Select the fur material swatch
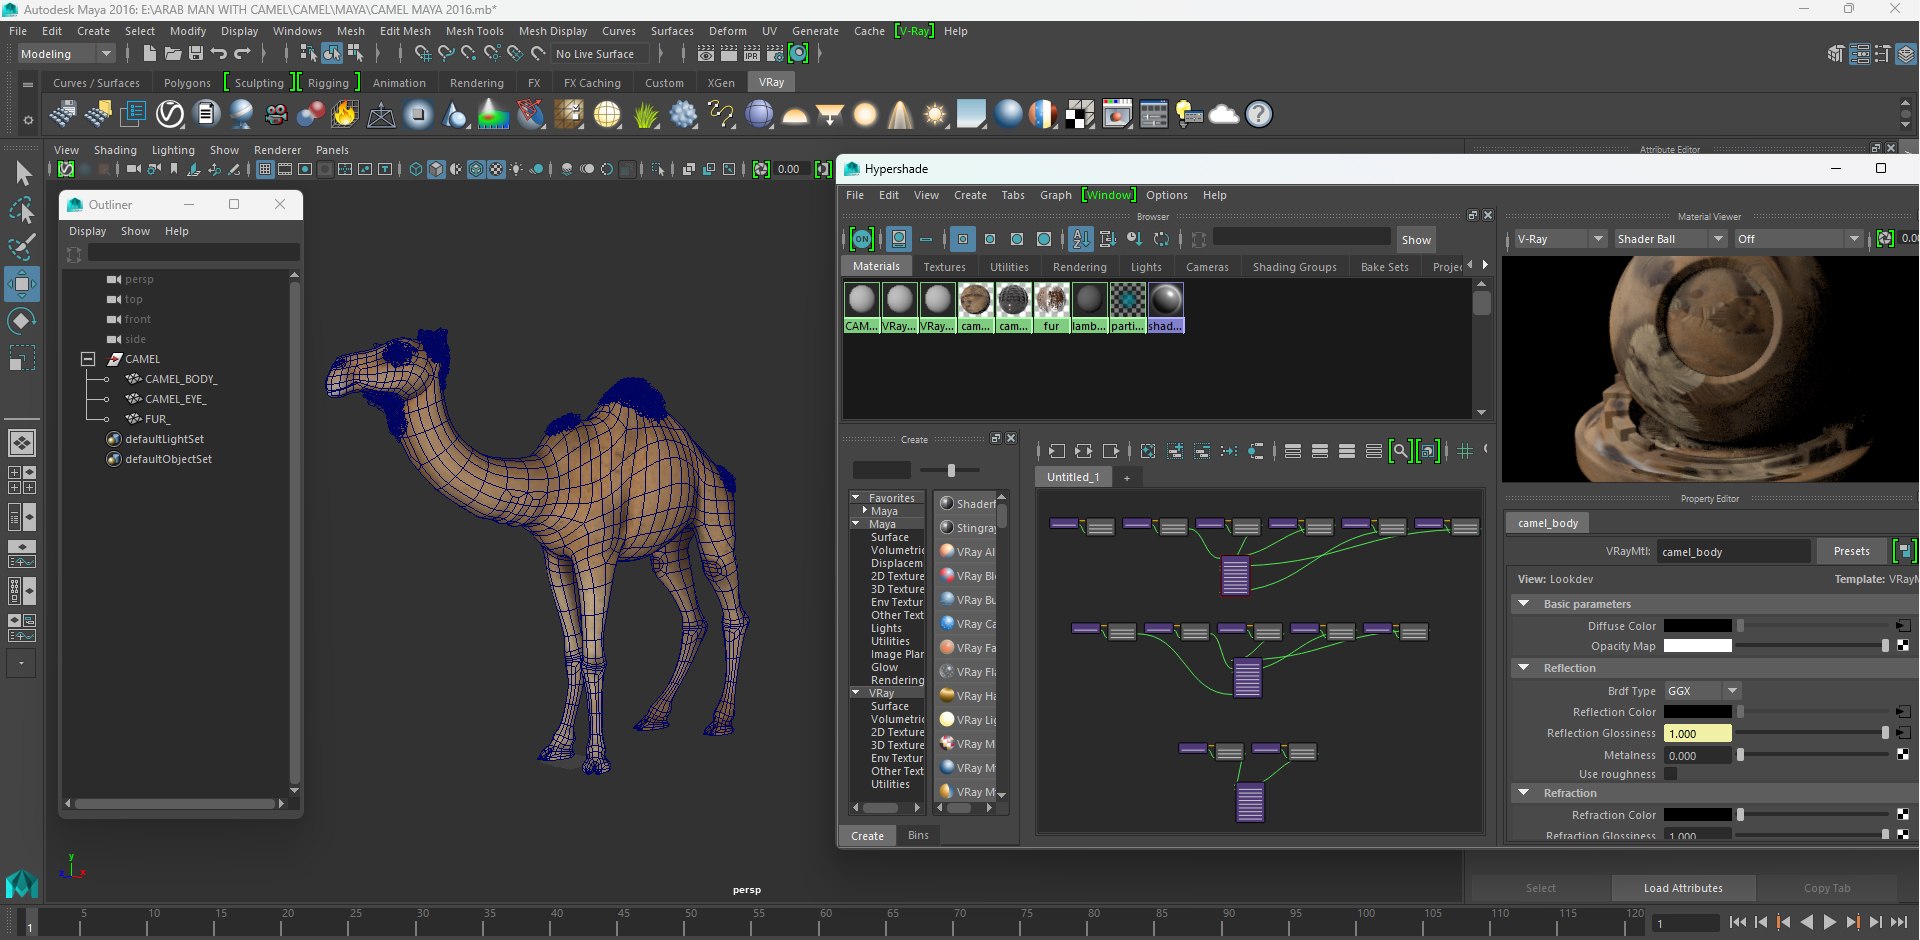The image size is (1920, 940). pos(1051,307)
